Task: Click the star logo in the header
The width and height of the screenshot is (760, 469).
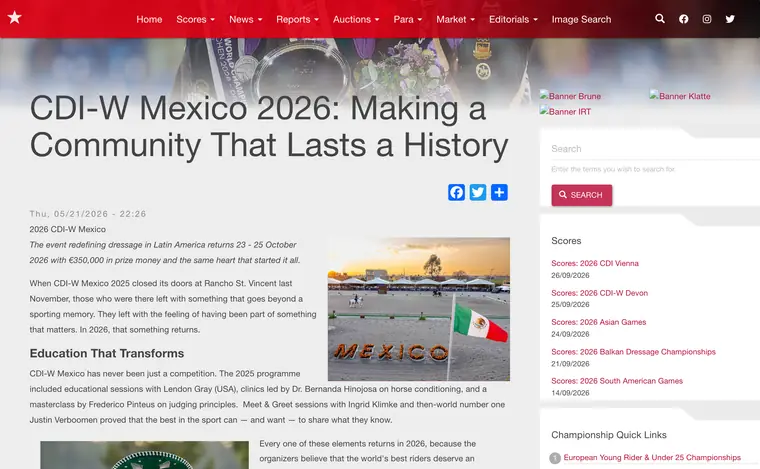Action: [15, 17]
